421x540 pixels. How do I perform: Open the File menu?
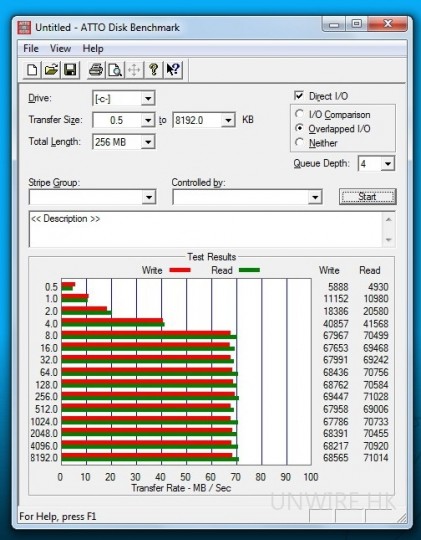point(31,48)
